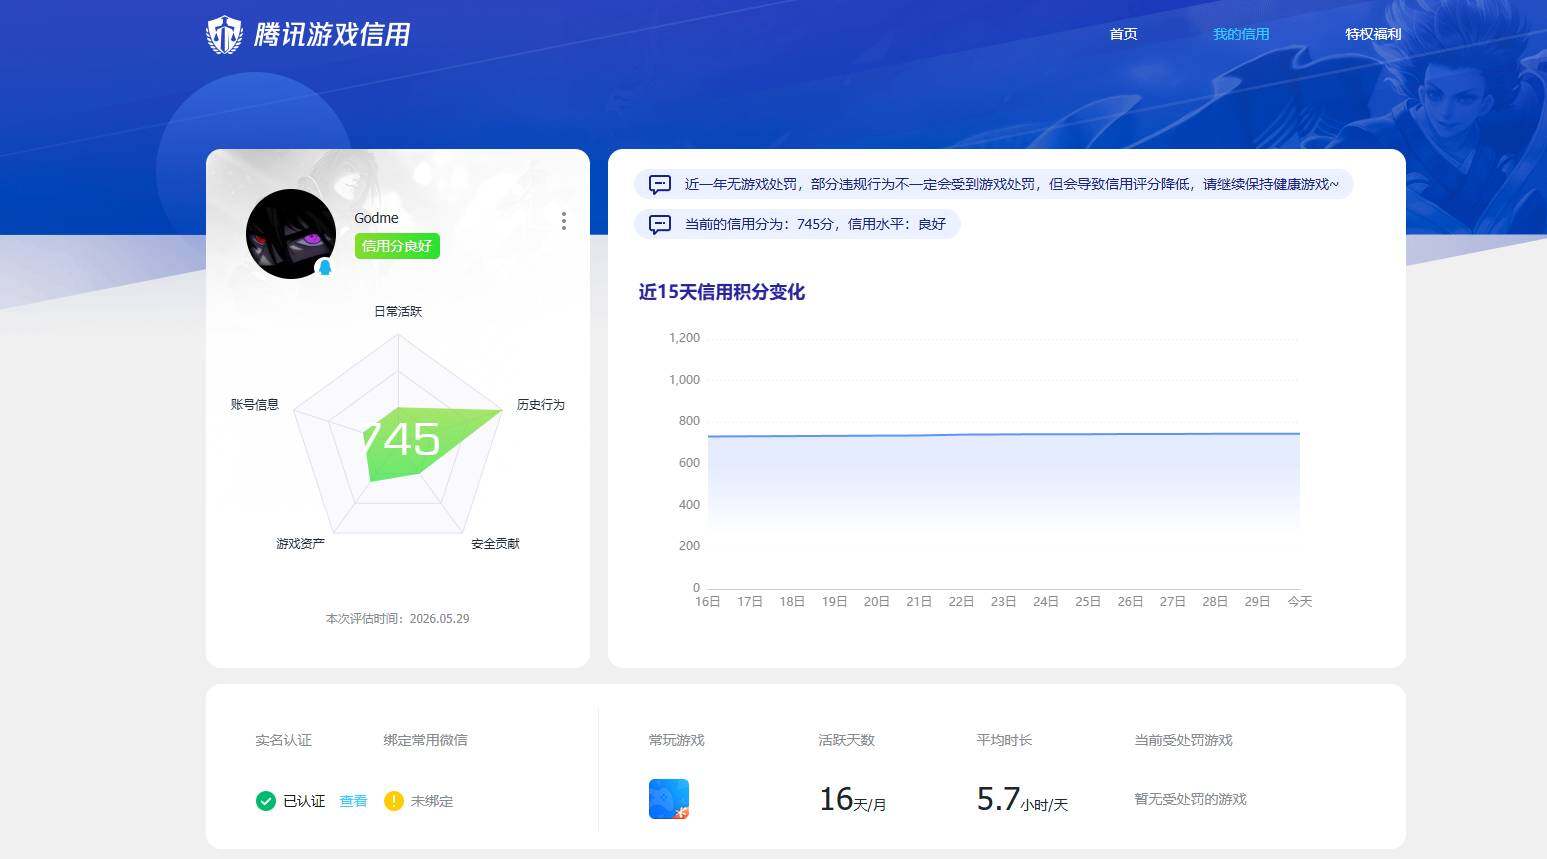The image size is (1547, 859).
Task: Click the 日常活跃 radar label
Action: (x=398, y=311)
